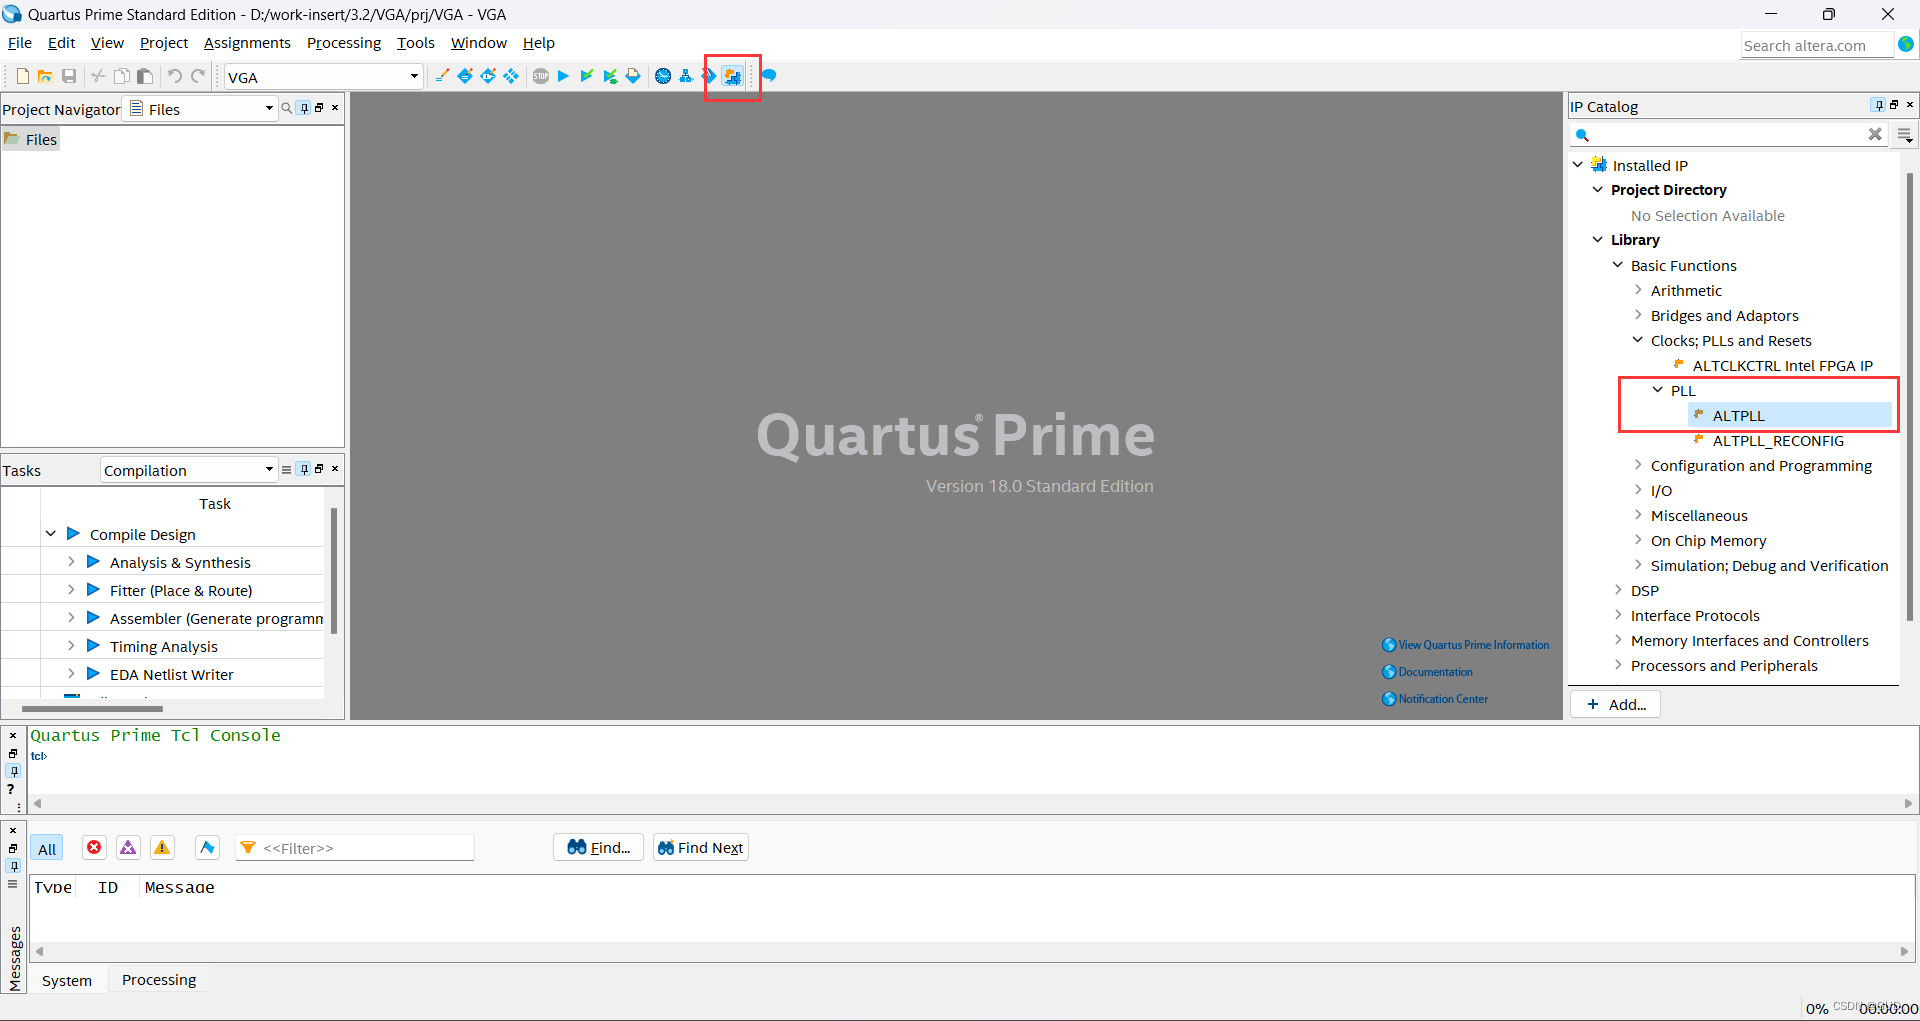The height and width of the screenshot is (1021, 1920).
Task: Click the Cut scissors icon
Action: [x=98, y=76]
